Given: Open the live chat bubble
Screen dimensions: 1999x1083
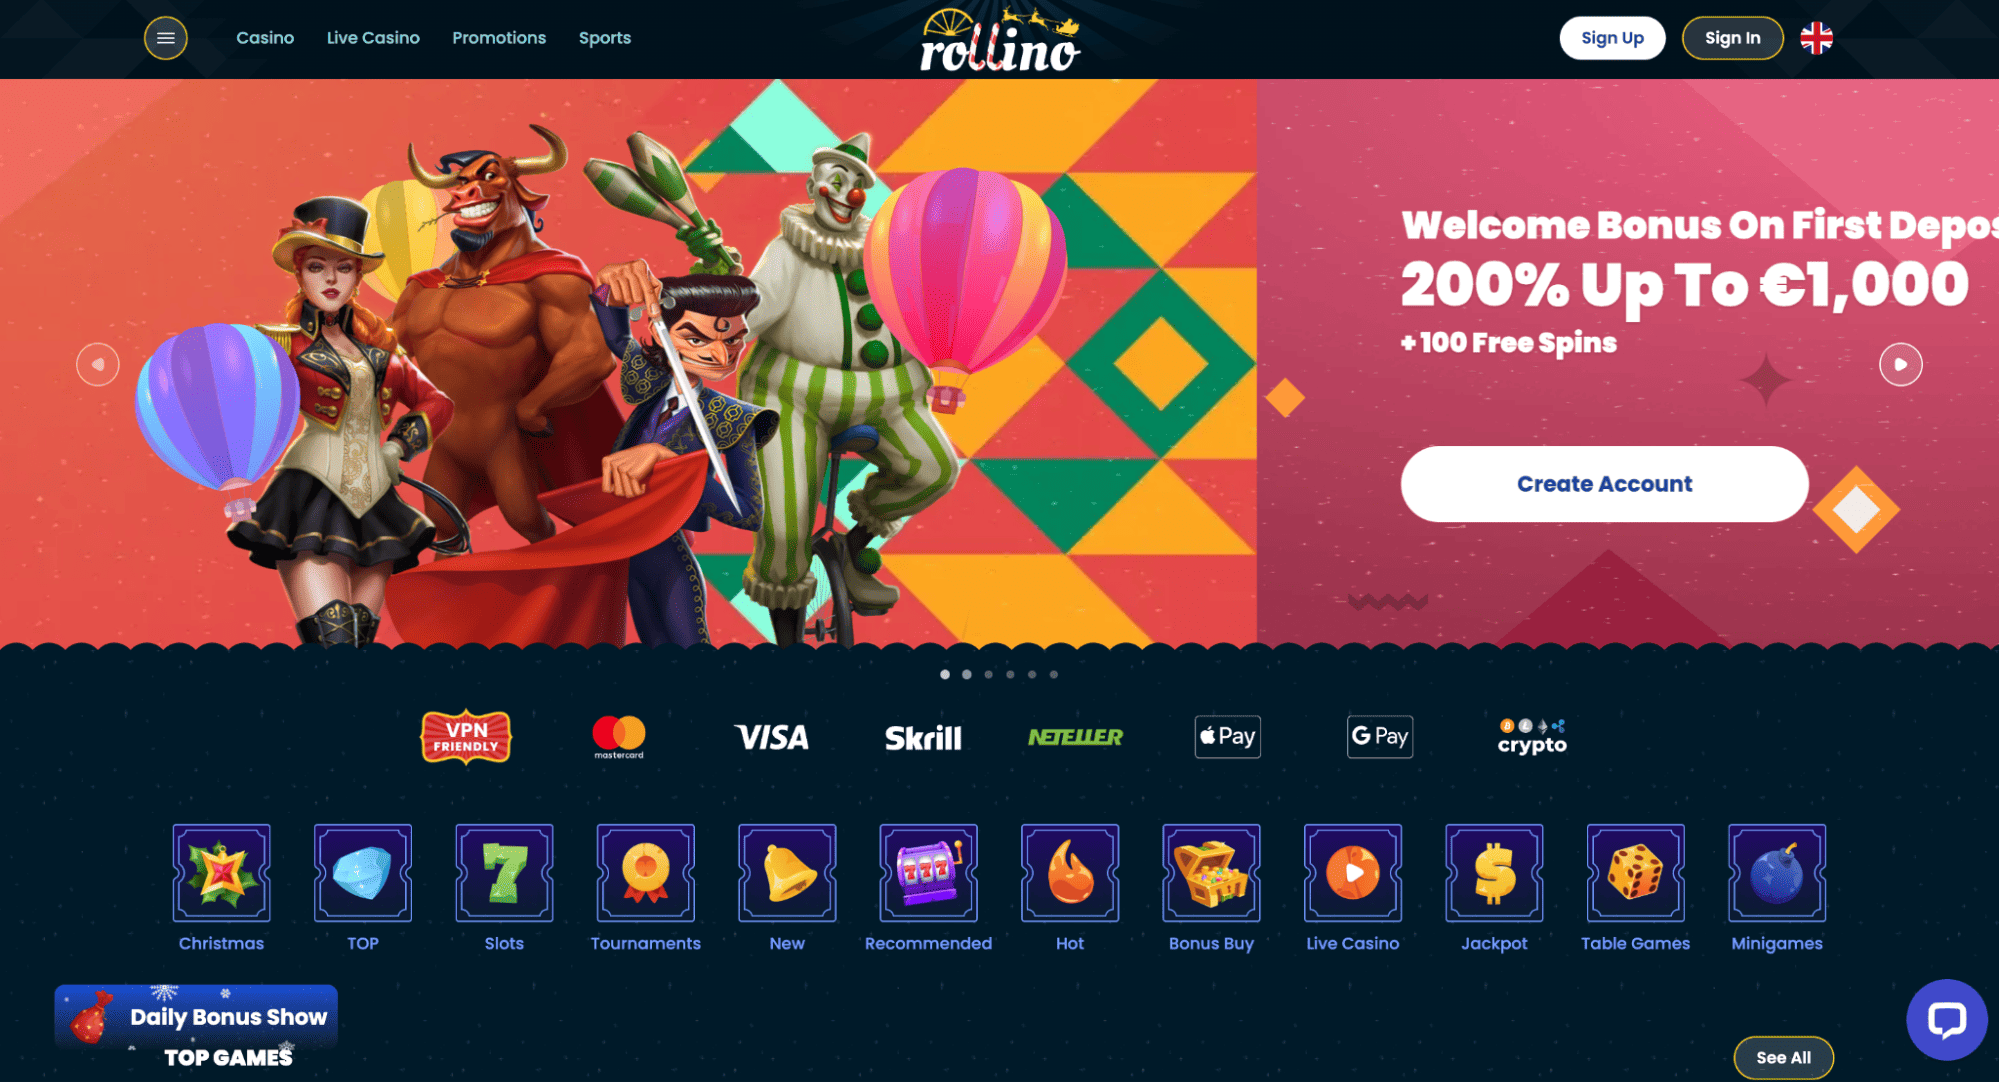Looking at the screenshot, I should pyautogui.click(x=1946, y=1020).
